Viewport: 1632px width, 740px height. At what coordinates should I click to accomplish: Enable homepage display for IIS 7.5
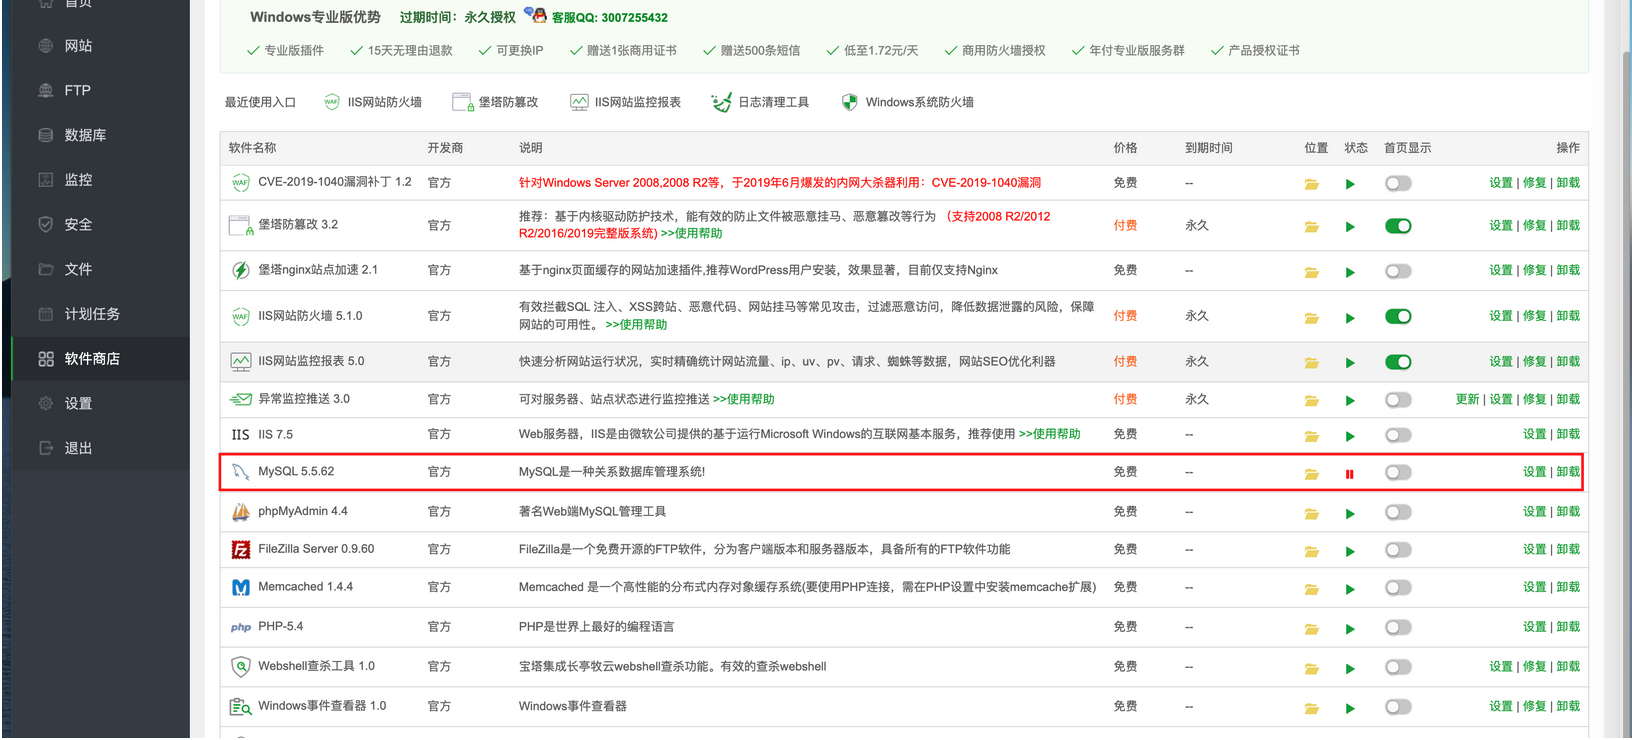(1398, 435)
